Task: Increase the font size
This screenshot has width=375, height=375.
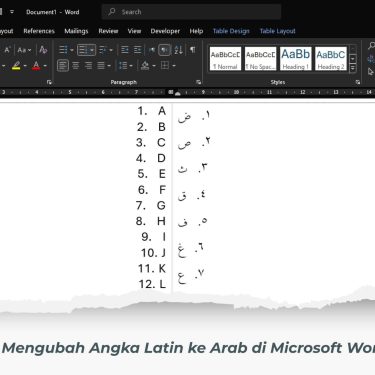Action: click(7, 50)
